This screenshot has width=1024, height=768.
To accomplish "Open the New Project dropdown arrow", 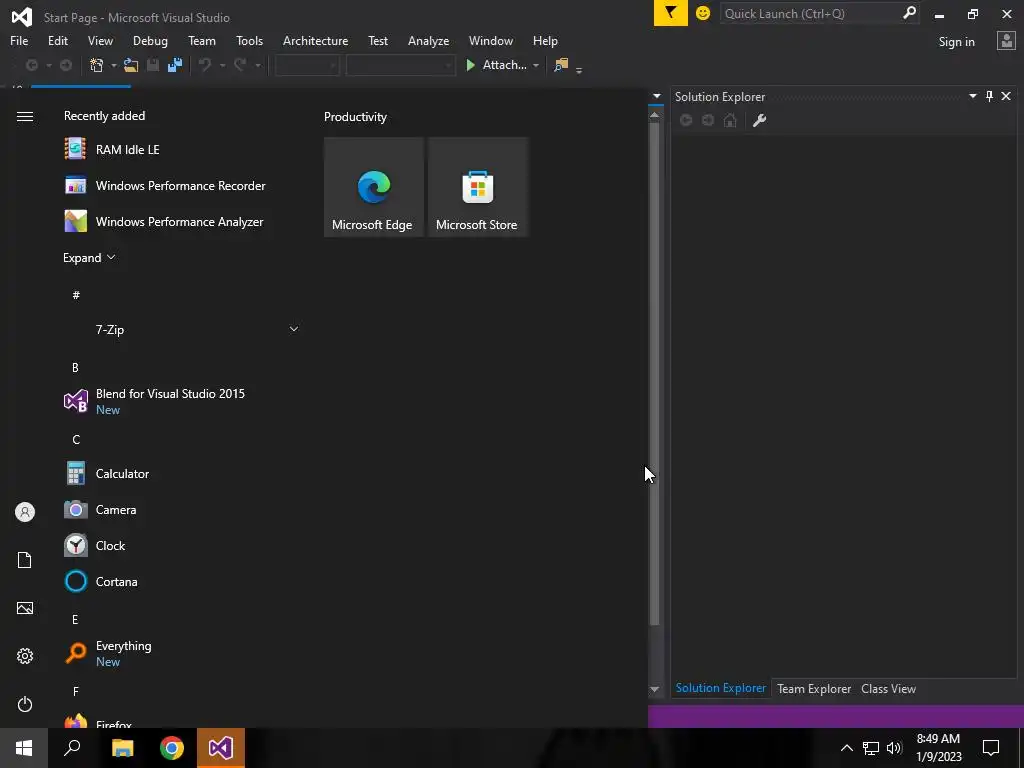I will click(x=114, y=65).
